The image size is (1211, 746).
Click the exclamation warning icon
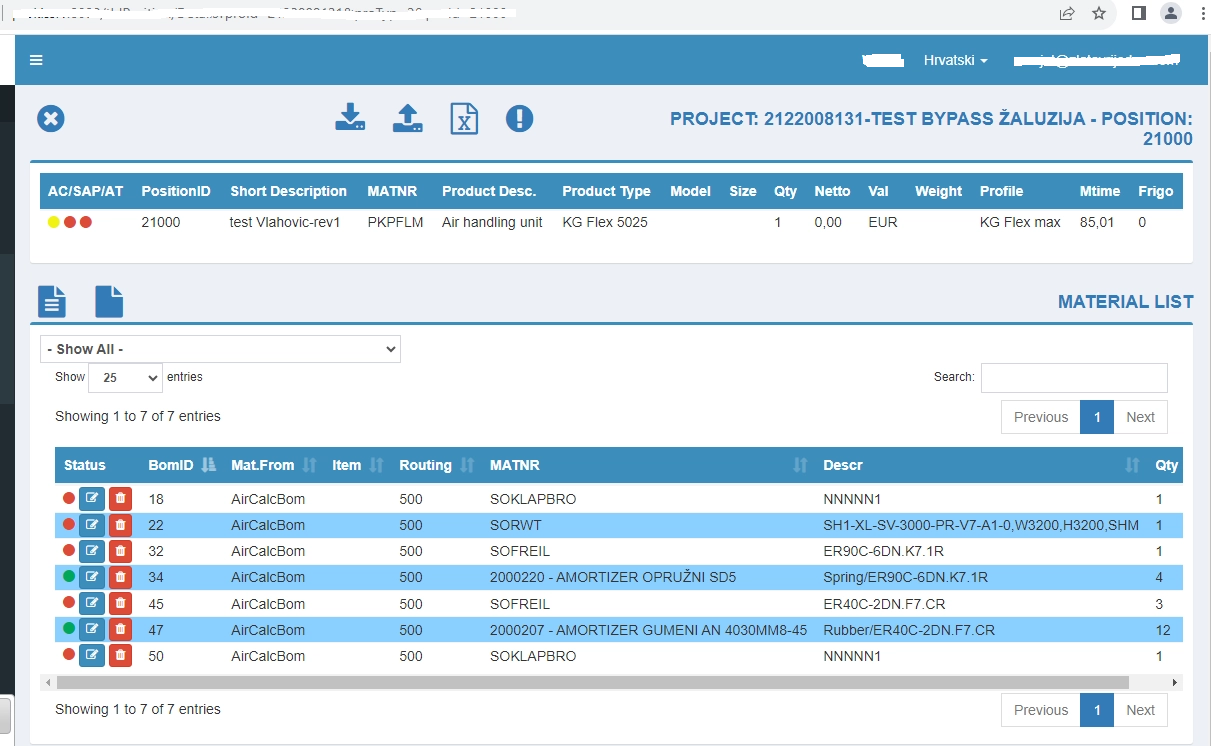point(519,118)
